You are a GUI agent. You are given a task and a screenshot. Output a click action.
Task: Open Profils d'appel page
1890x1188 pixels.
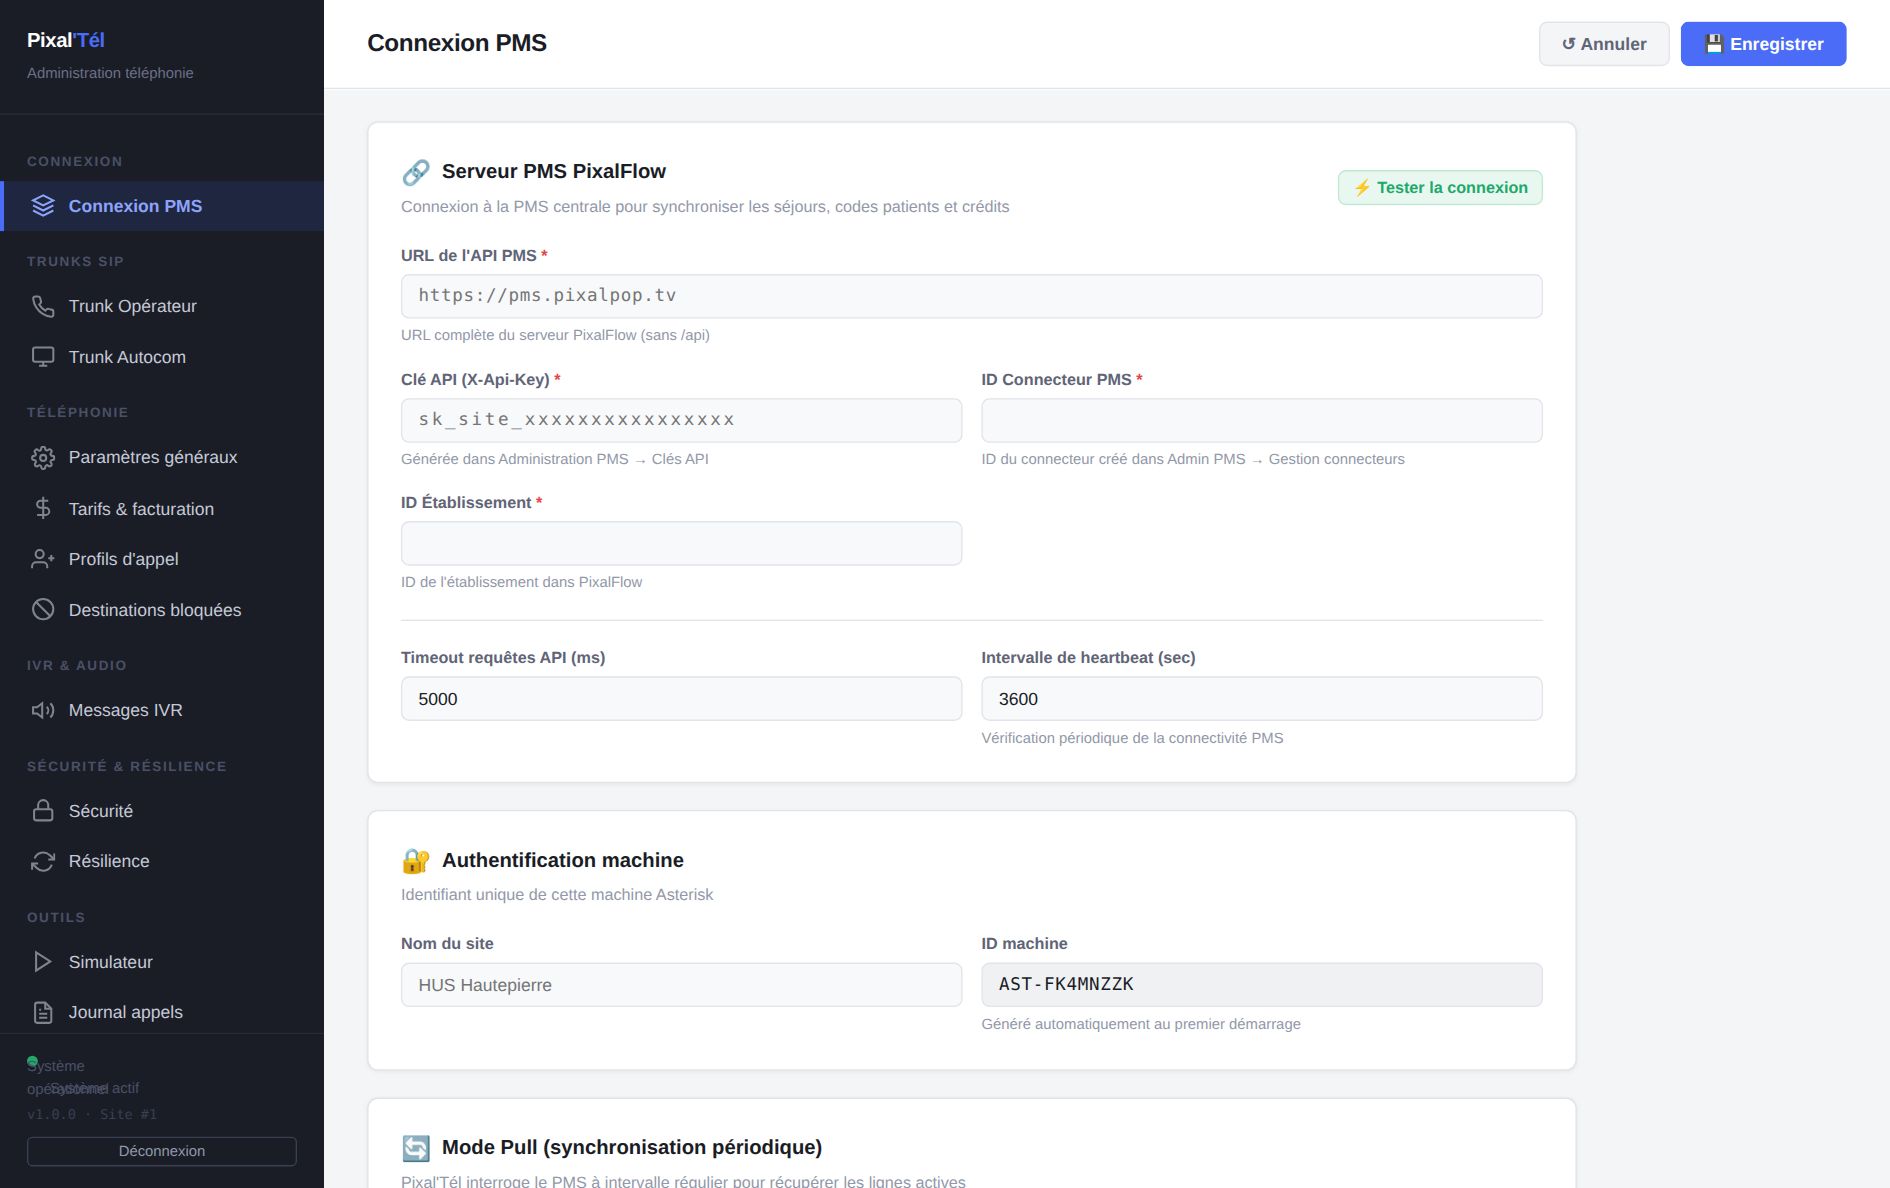[162, 559]
